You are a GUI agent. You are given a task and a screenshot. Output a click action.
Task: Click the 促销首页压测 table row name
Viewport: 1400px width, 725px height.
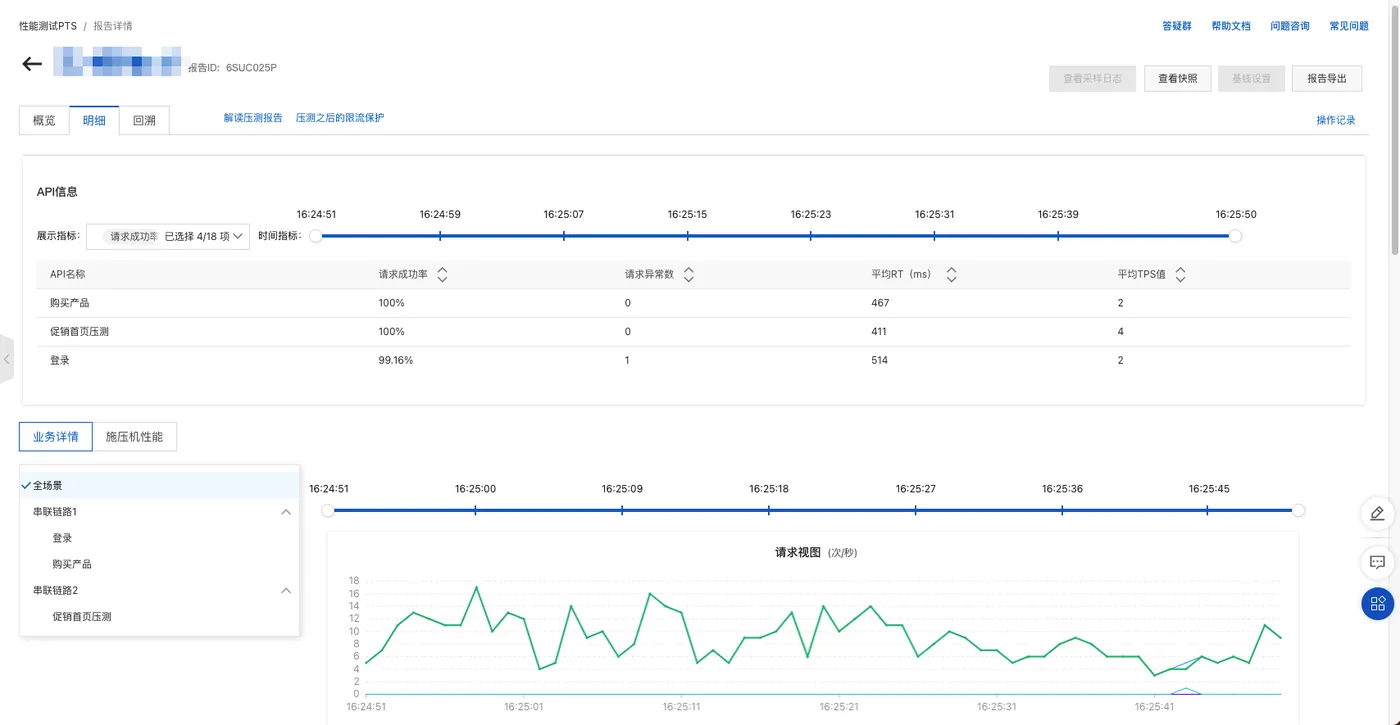80,331
